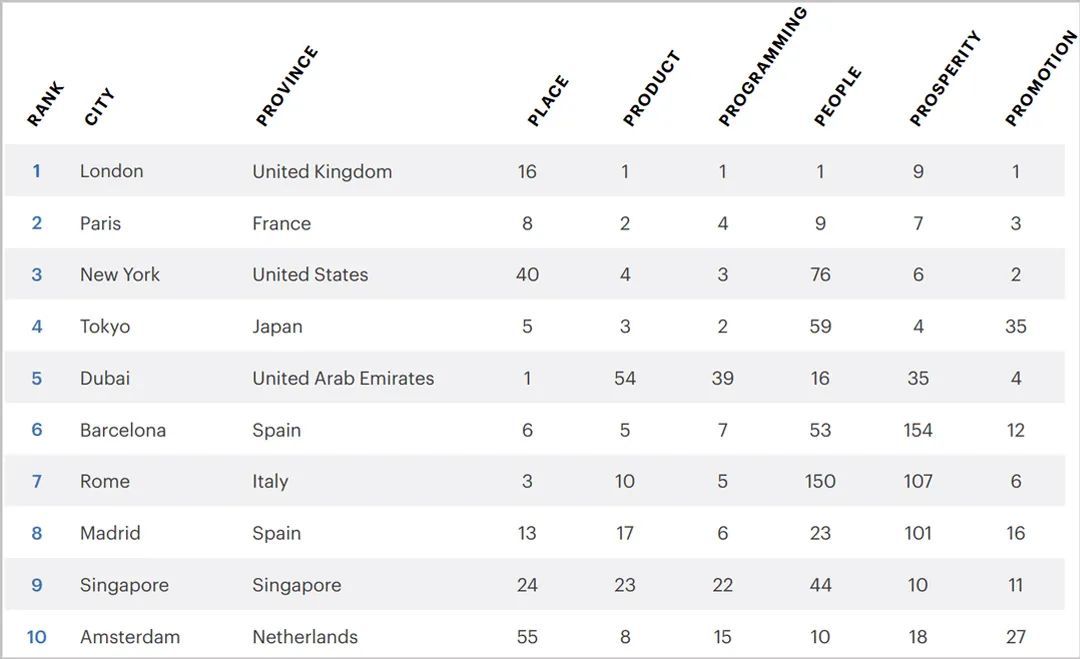This screenshot has width=1080, height=659.
Task: Sort by PROGRAMMING column header
Action: pos(762,67)
